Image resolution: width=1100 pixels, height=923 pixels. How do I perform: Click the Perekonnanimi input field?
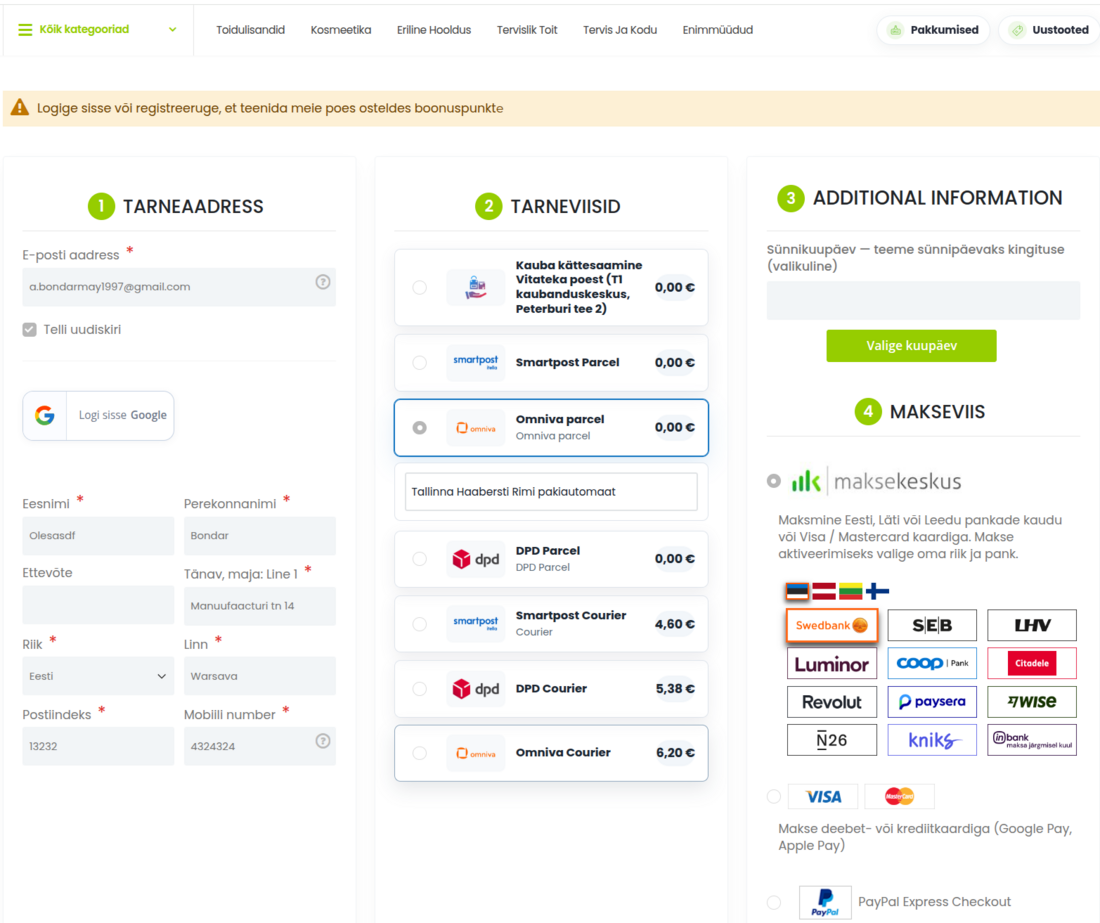tap(260, 536)
